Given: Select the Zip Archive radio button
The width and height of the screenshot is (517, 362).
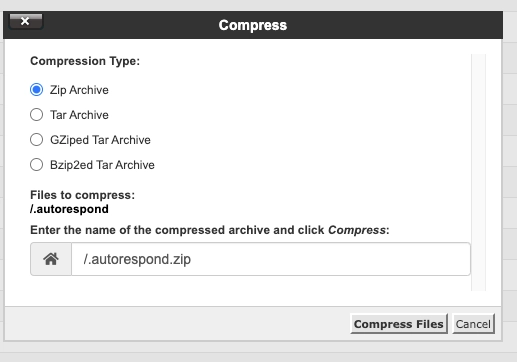Looking at the screenshot, I should (x=36, y=90).
